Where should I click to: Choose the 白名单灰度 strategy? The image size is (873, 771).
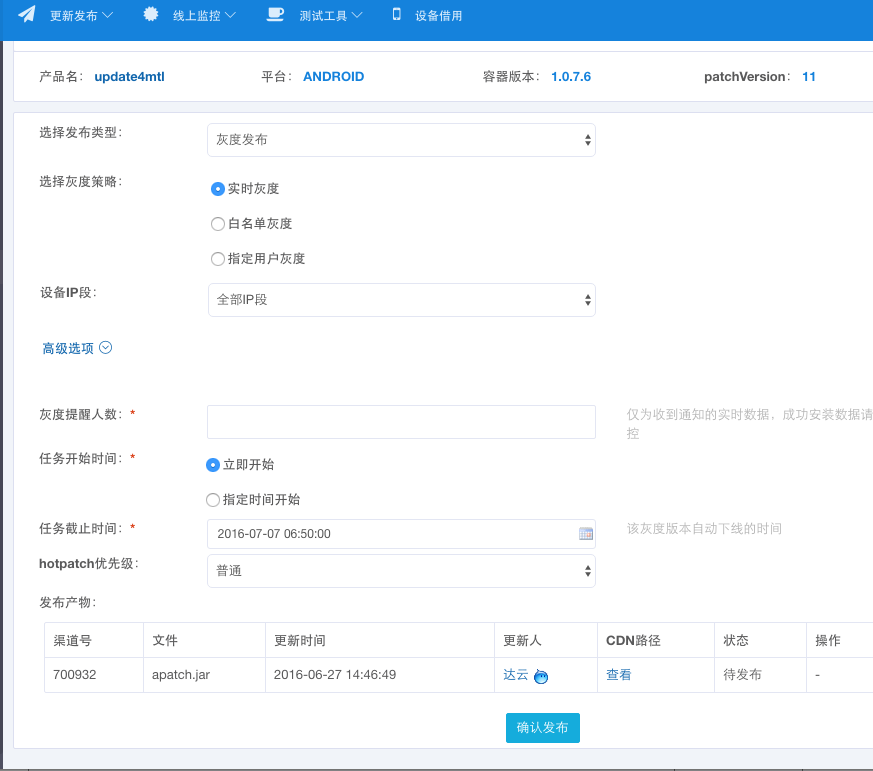point(218,224)
